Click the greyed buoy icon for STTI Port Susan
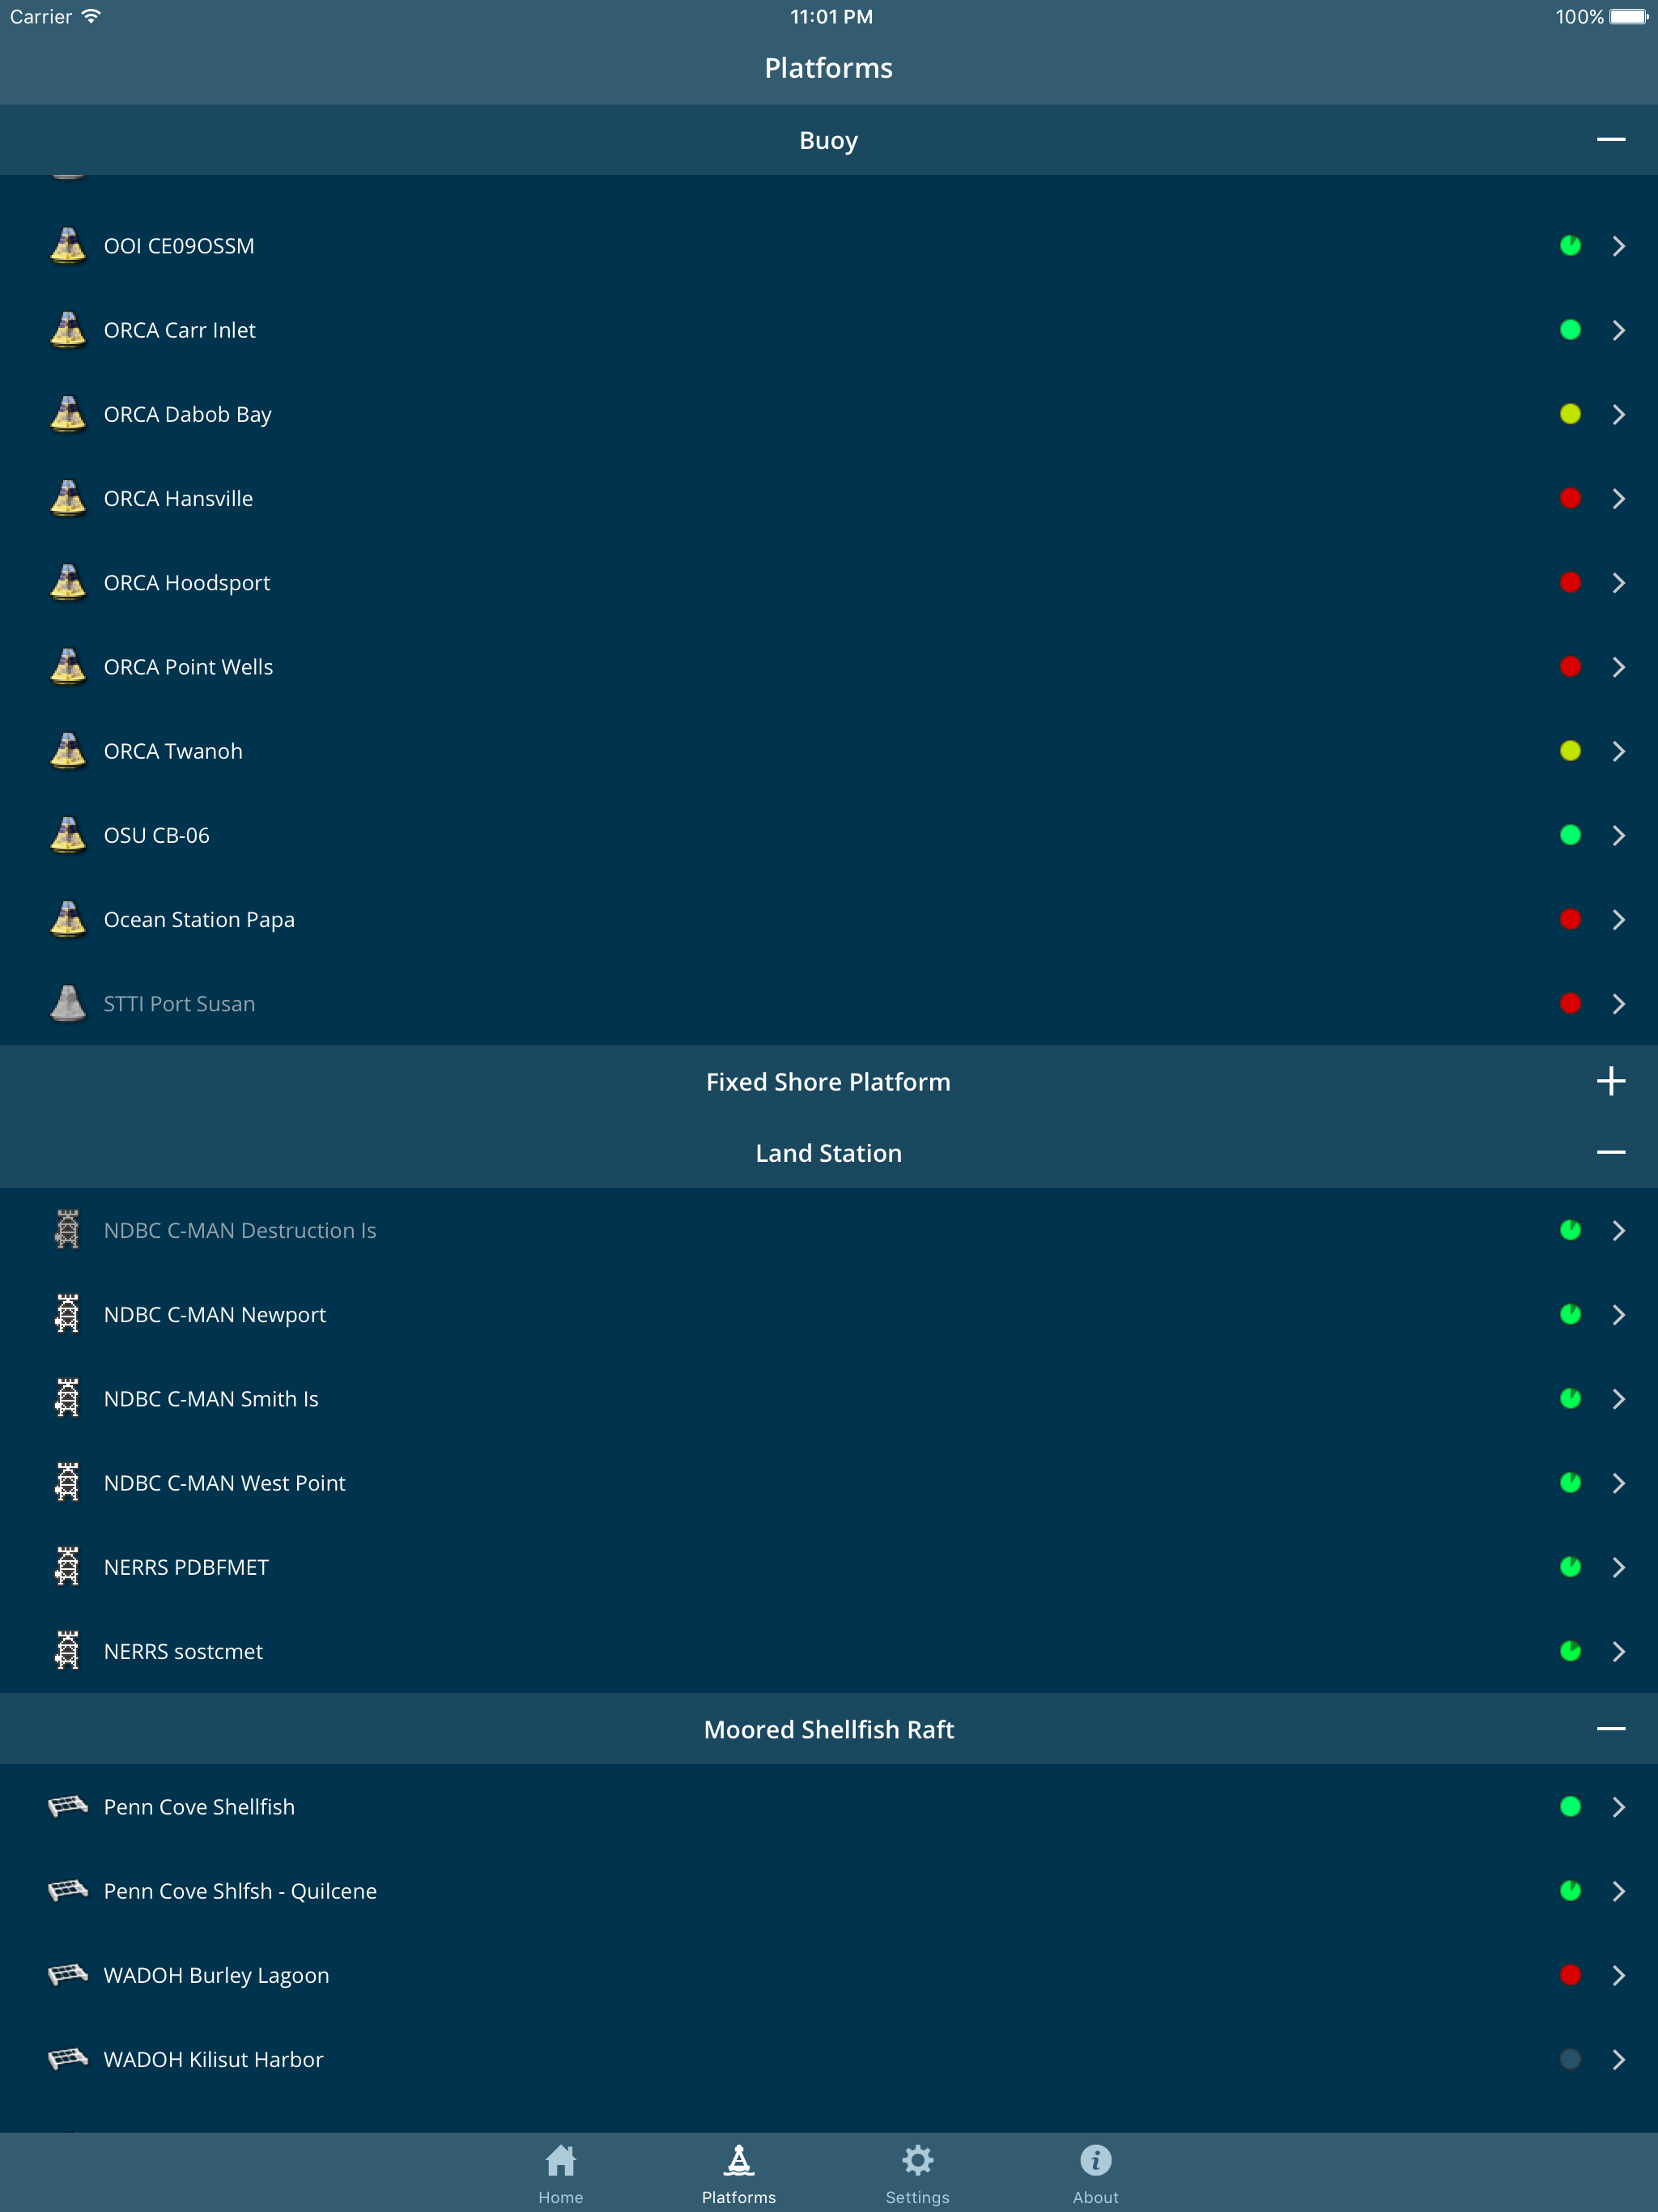The image size is (1658, 2212). tap(68, 1003)
